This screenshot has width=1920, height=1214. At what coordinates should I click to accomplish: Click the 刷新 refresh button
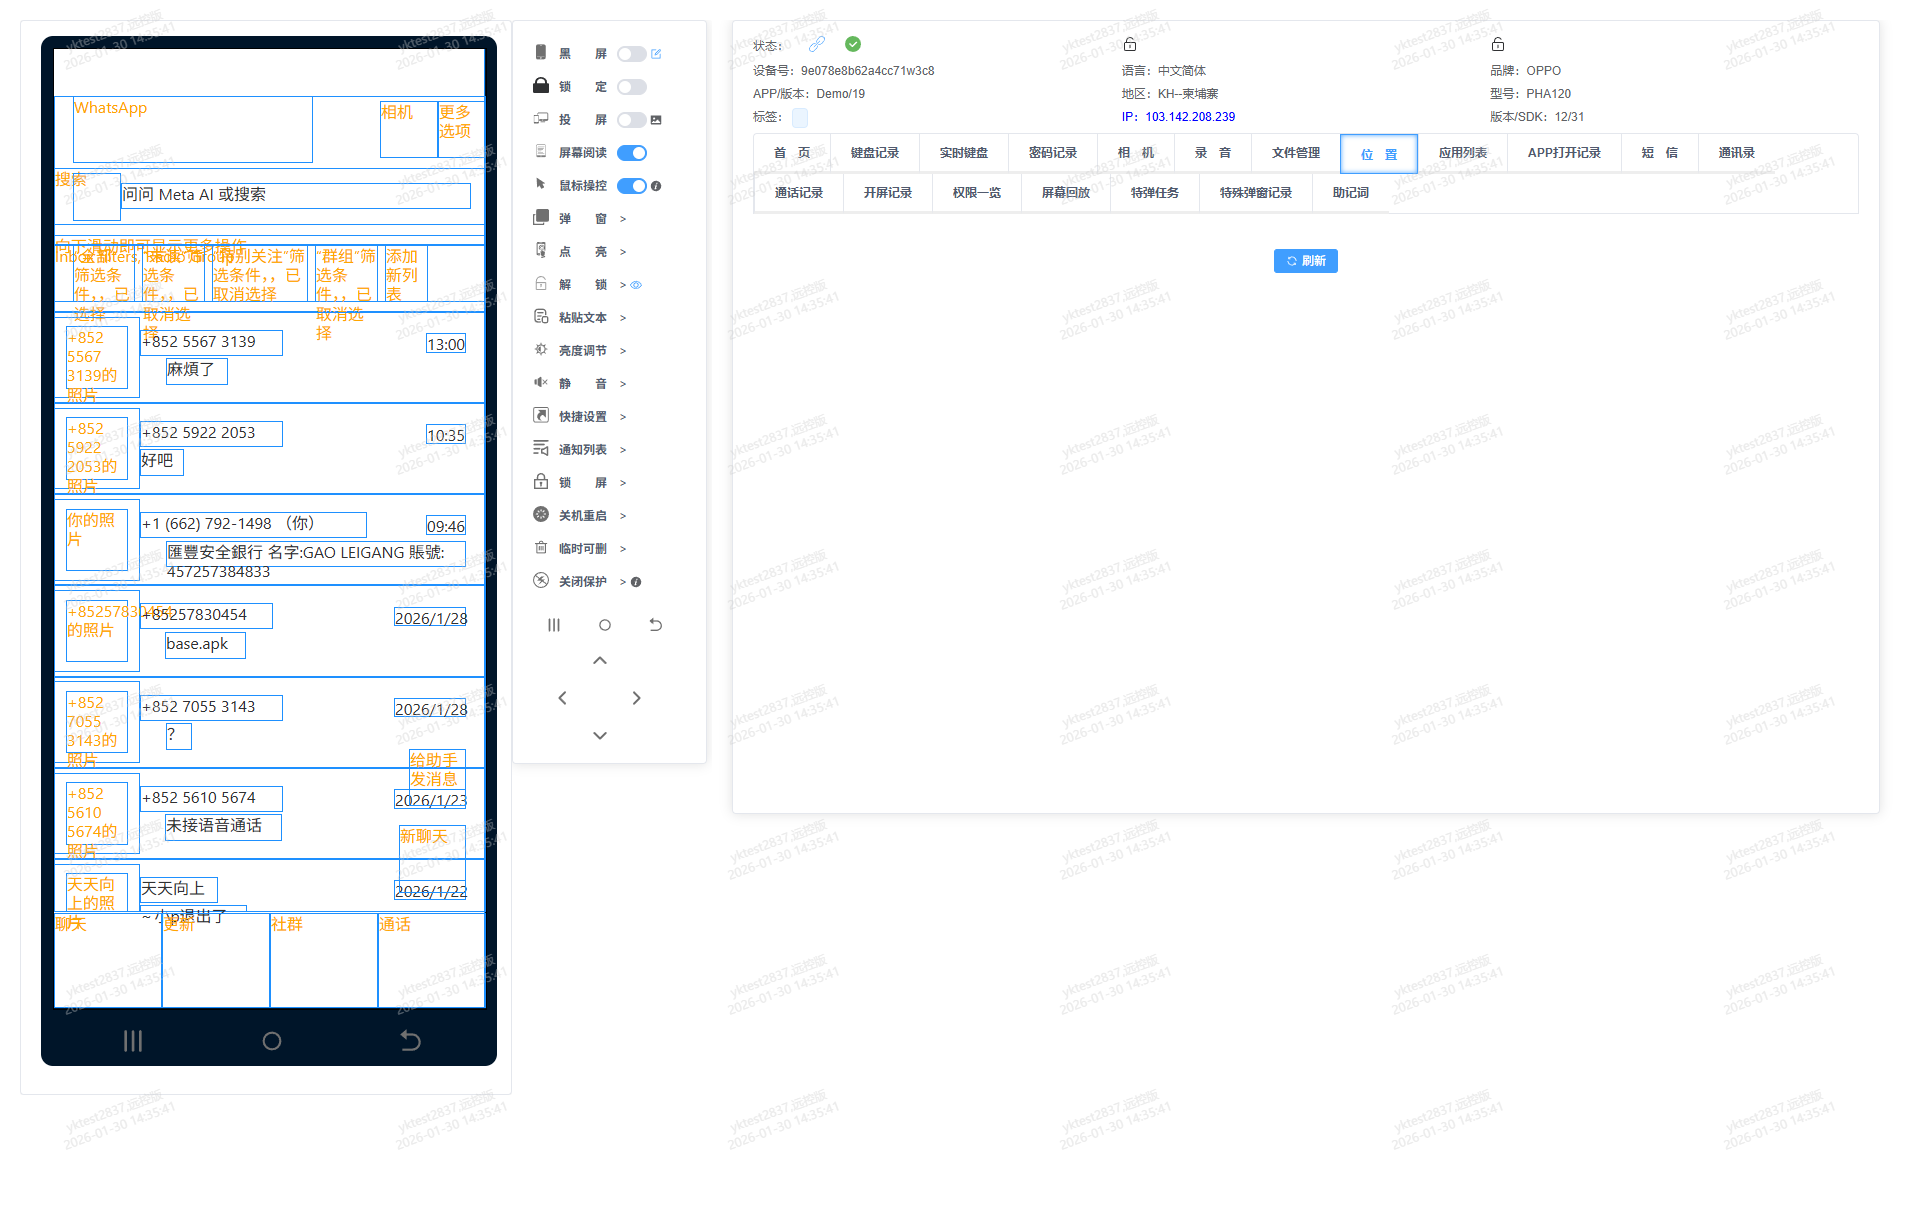click(1306, 261)
